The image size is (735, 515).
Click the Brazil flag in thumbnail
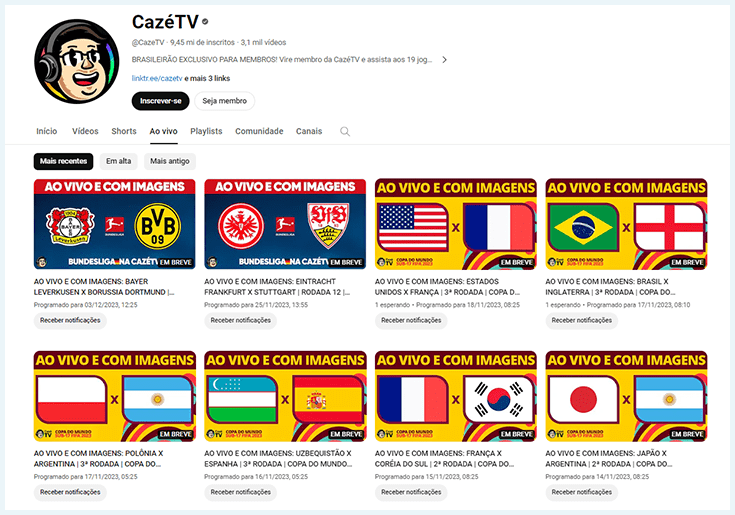point(583,228)
